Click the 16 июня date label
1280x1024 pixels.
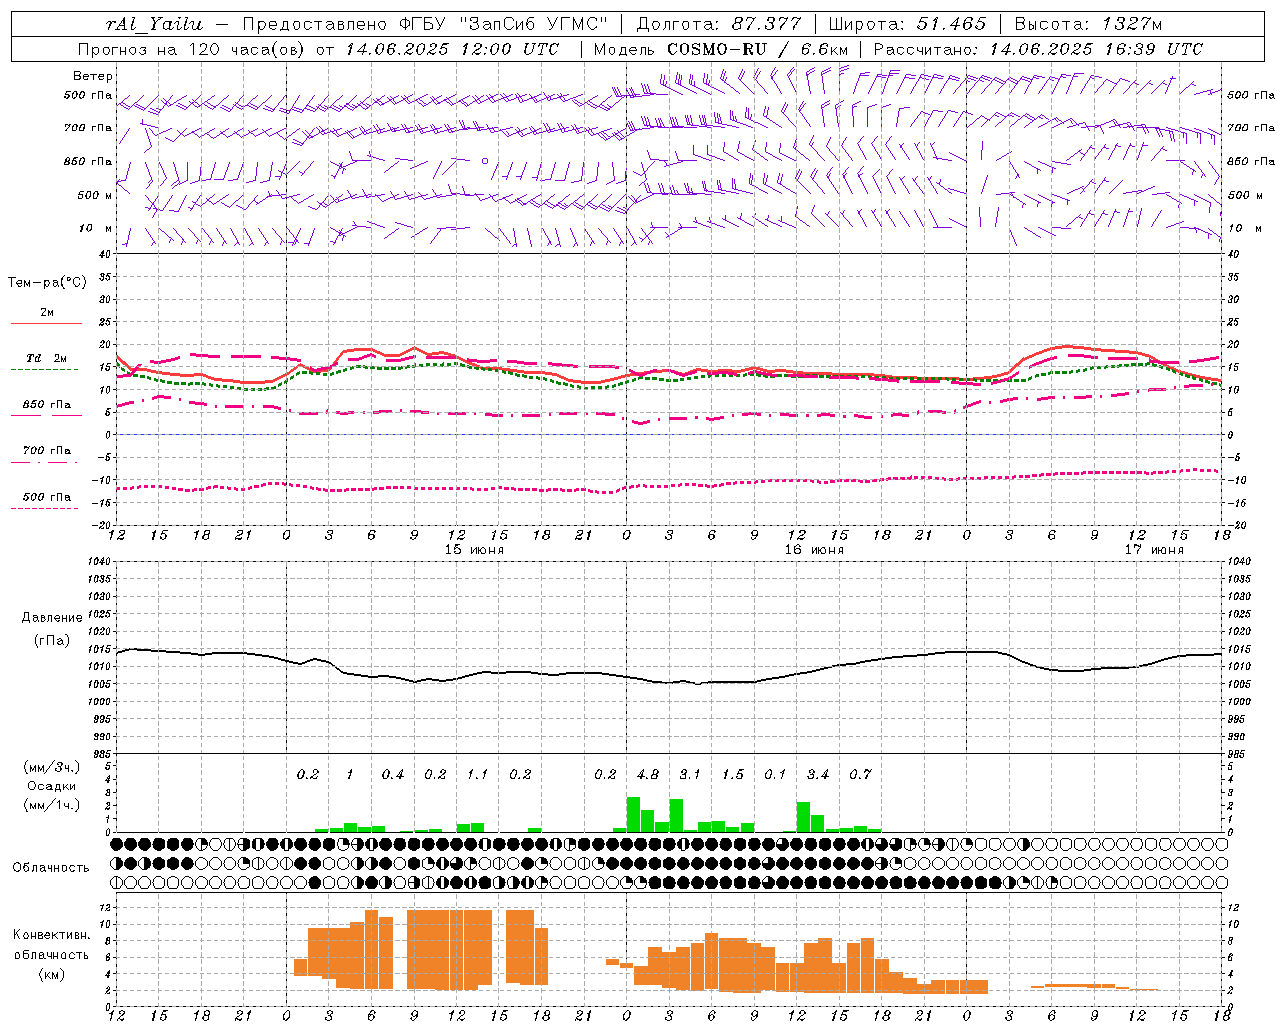point(814,550)
